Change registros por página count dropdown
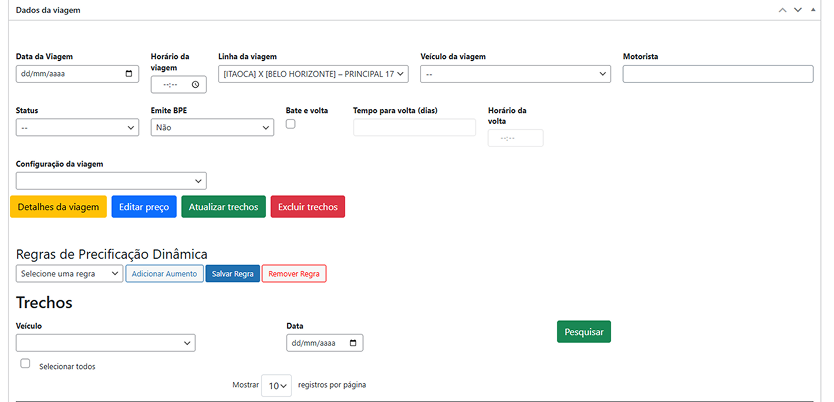 coord(276,386)
